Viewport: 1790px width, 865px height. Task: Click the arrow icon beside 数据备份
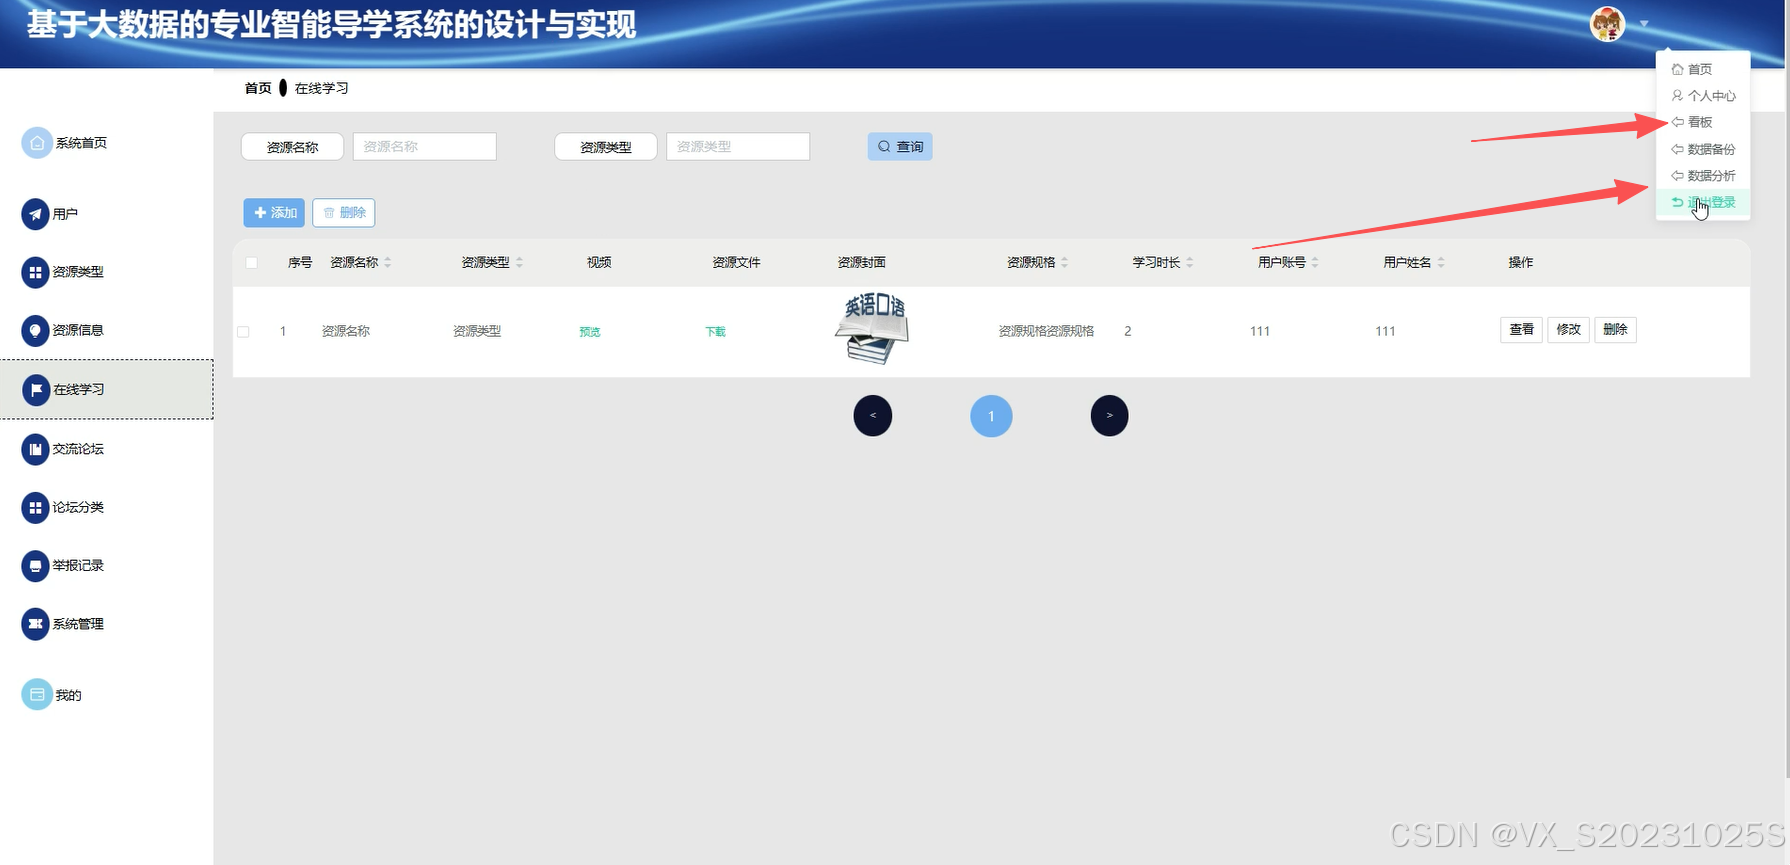coord(1677,149)
